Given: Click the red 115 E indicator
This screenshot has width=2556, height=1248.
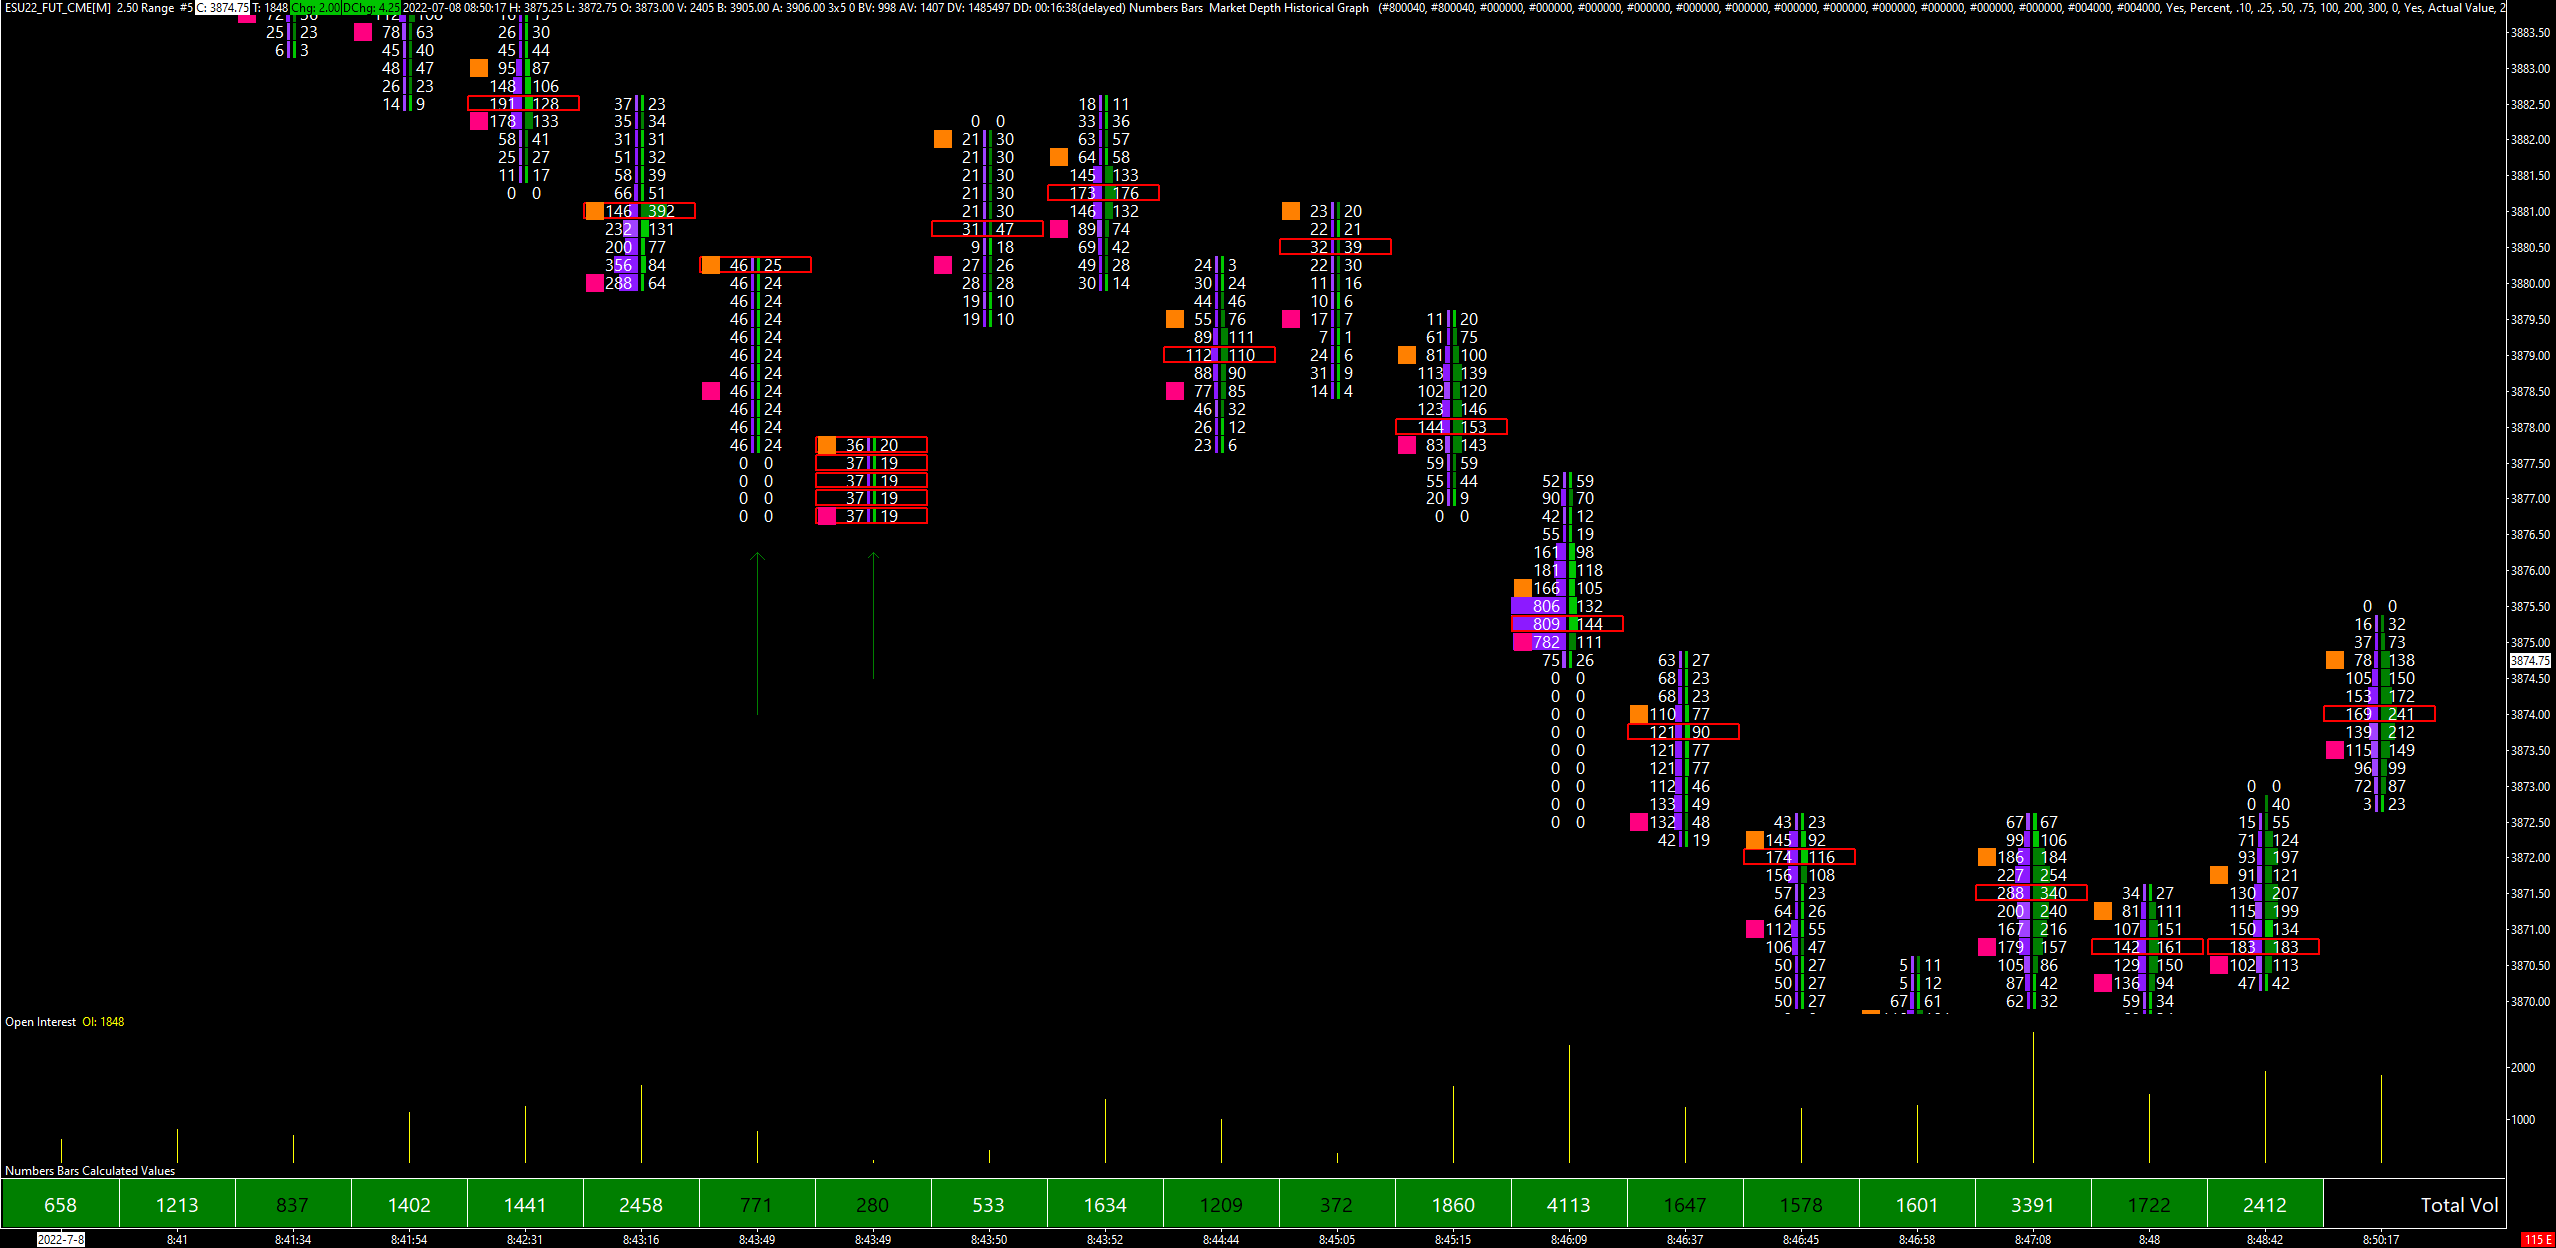Looking at the screenshot, I should coord(2537,1240).
